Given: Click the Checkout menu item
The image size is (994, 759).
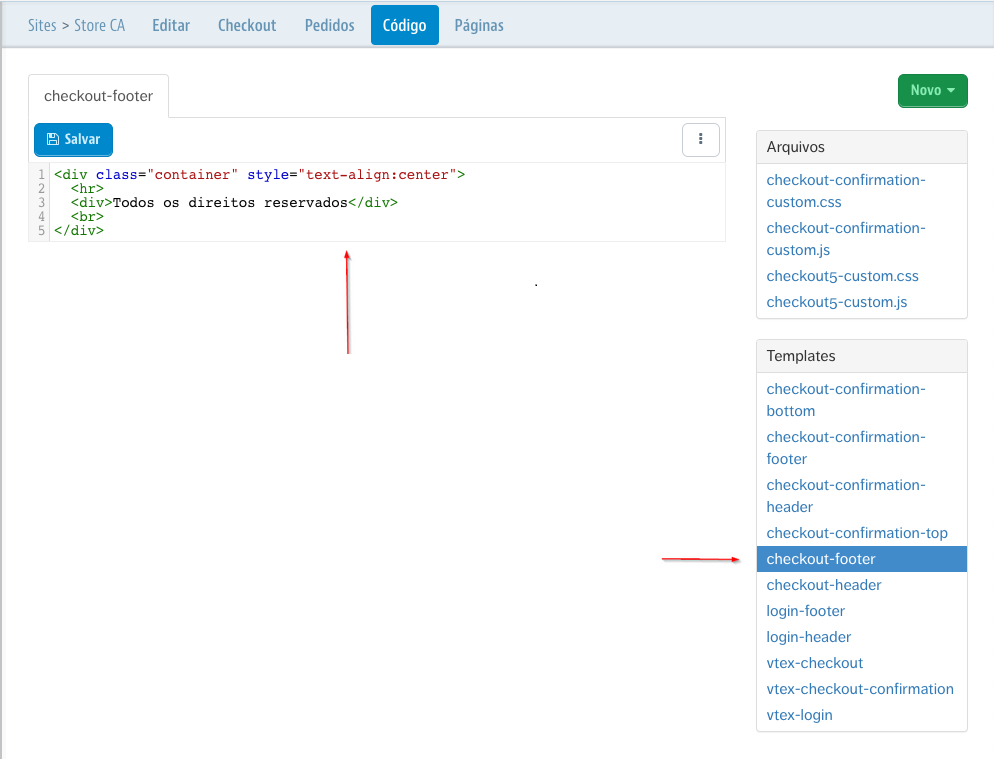Looking at the screenshot, I should (246, 24).
